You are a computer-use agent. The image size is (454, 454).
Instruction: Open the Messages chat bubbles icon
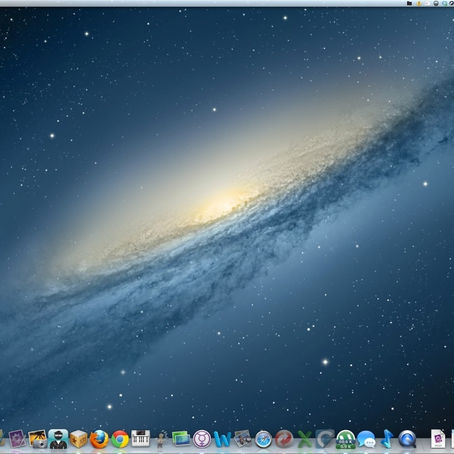click(x=366, y=439)
